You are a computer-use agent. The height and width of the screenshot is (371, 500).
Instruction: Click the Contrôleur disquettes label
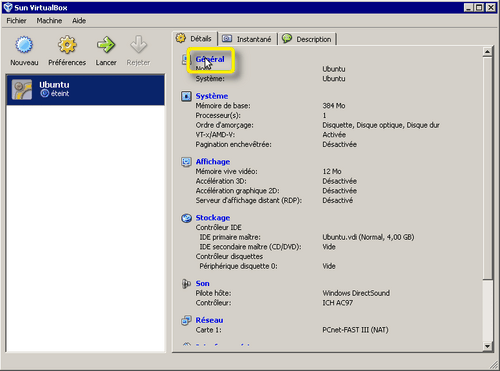pos(229,257)
